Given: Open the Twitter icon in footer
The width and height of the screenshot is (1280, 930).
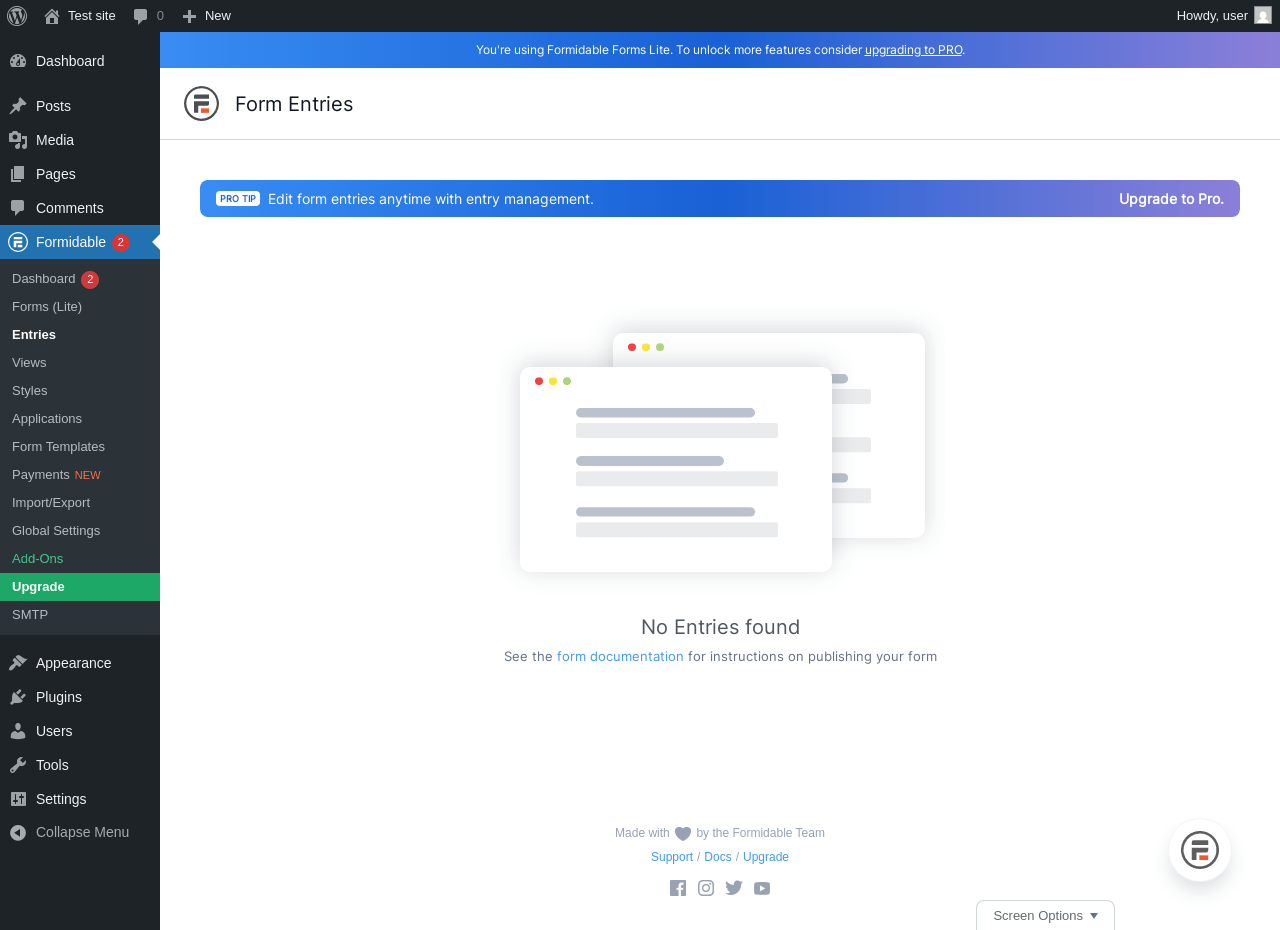Looking at the screenshot, I should coord(734,888).
